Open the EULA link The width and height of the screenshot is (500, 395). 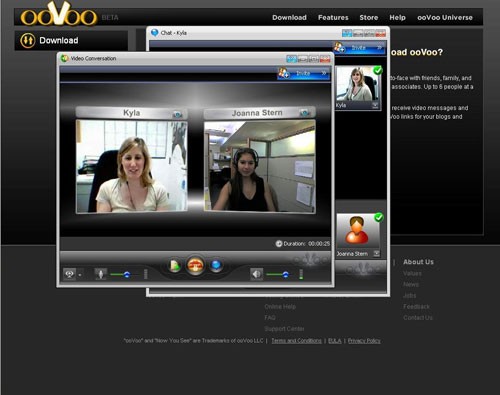[x=335, y=341]
